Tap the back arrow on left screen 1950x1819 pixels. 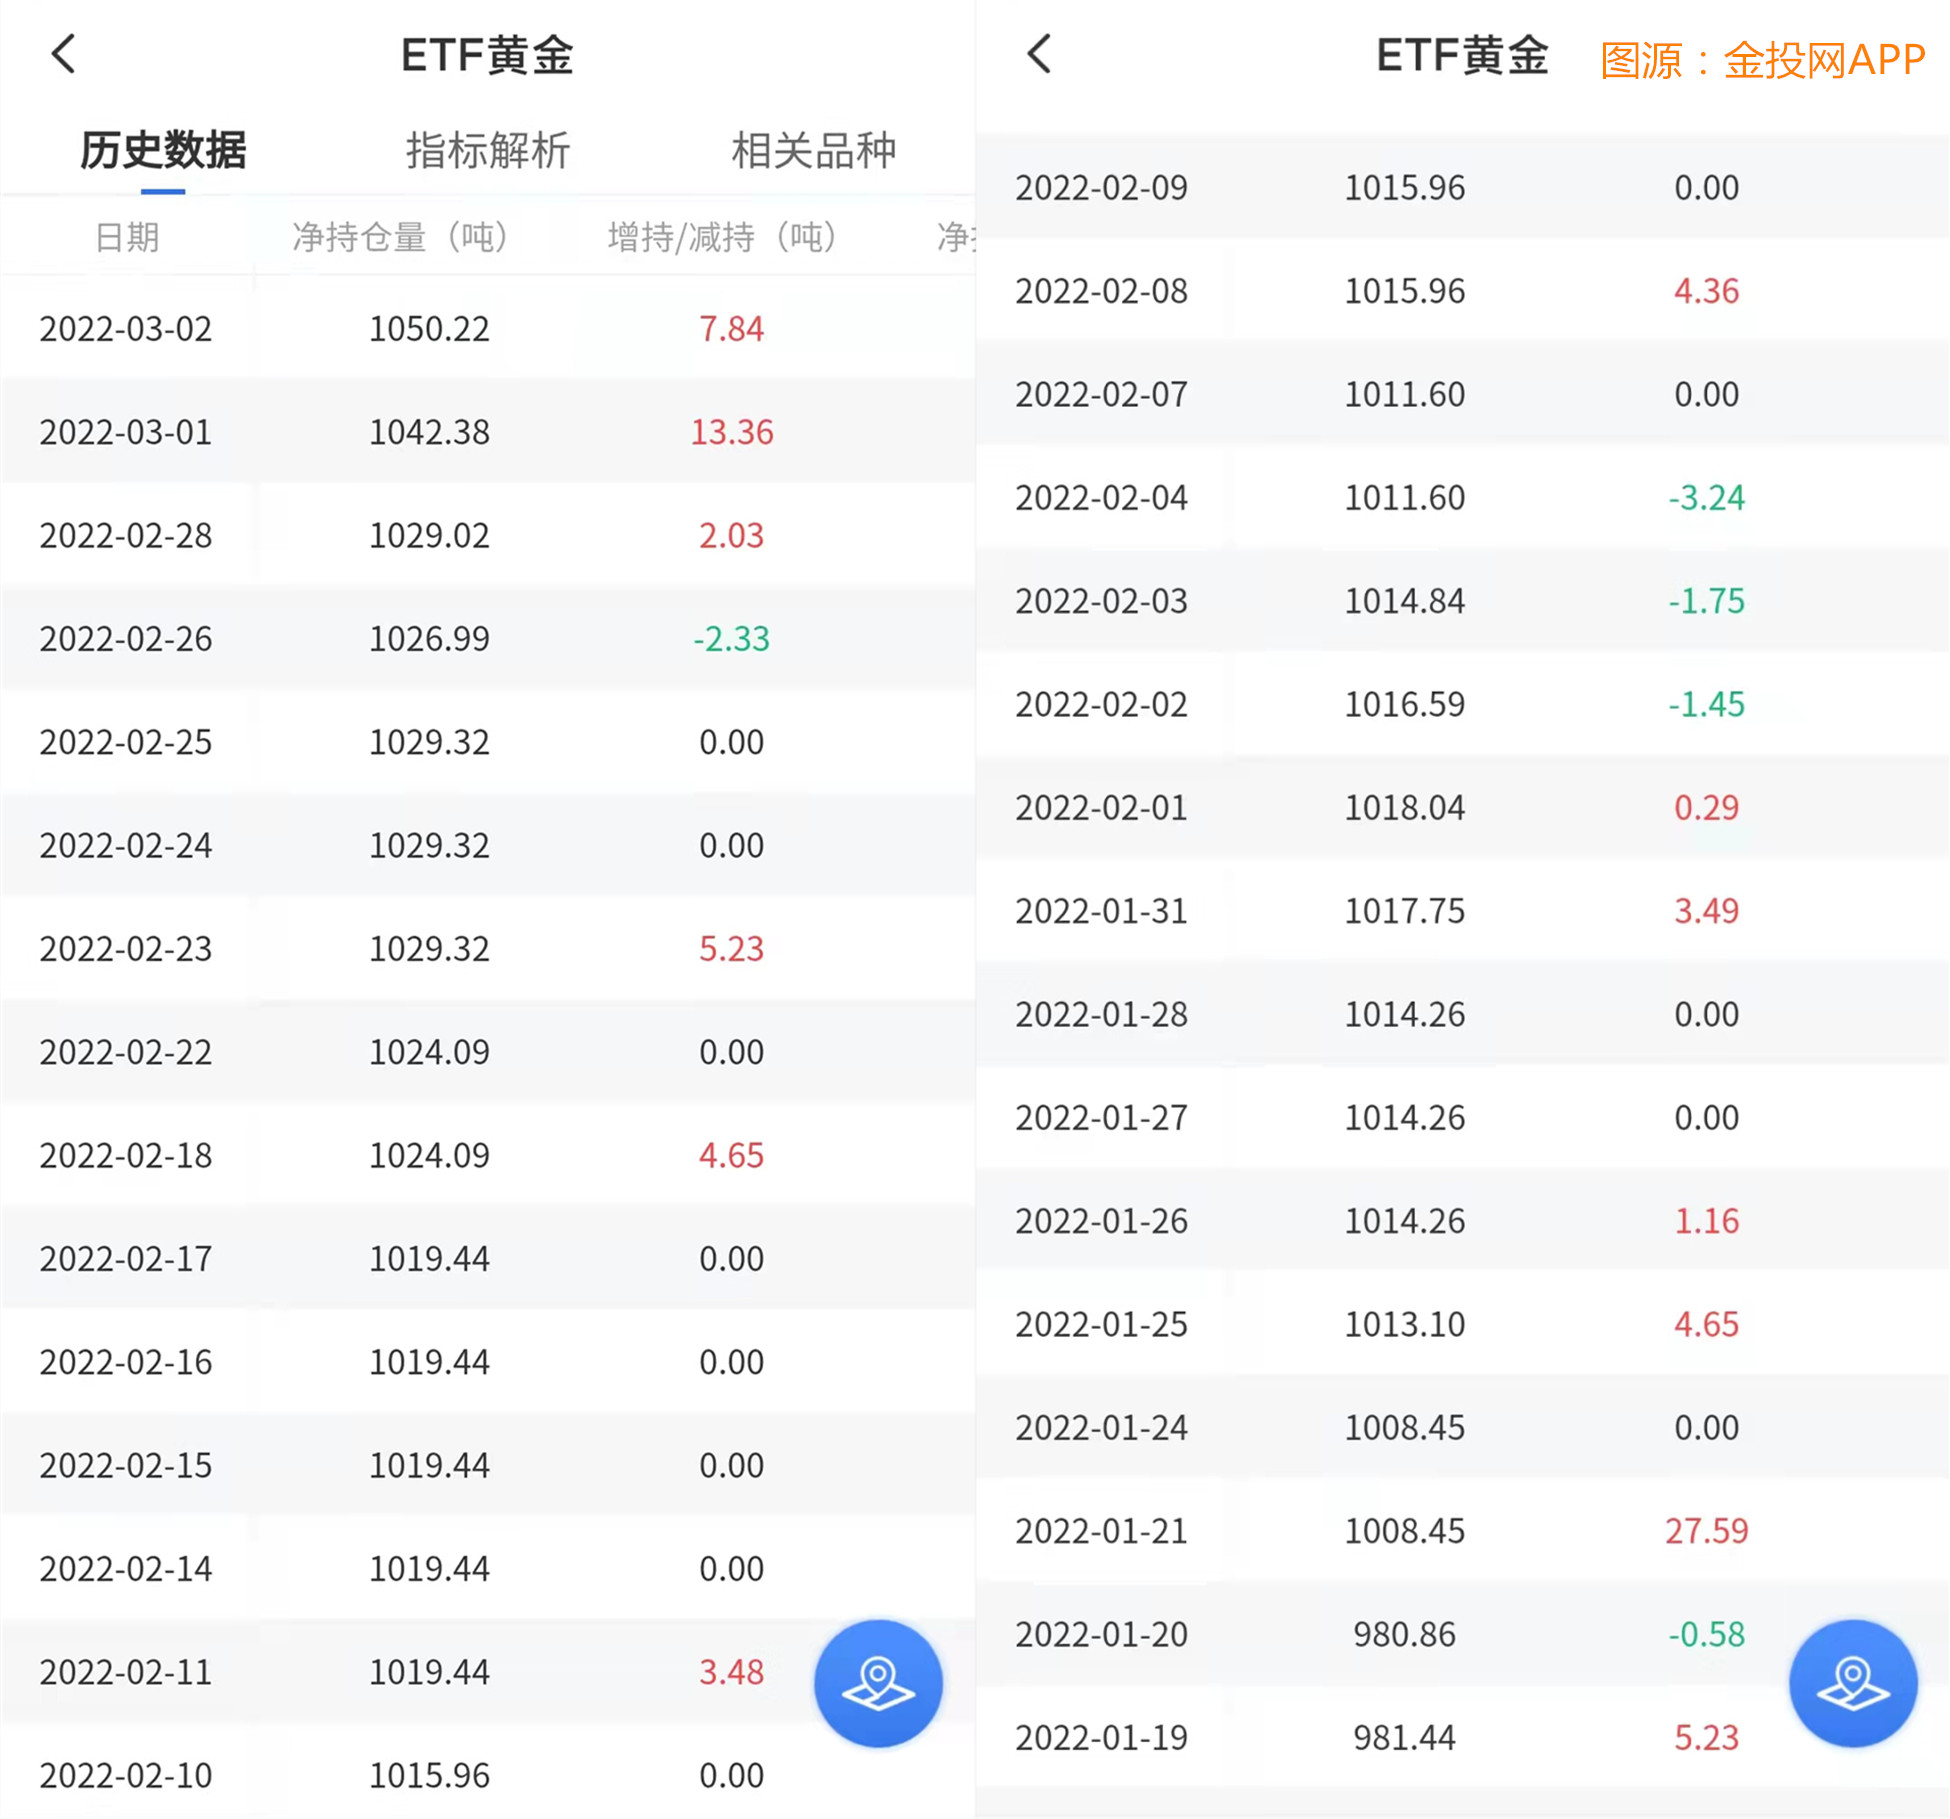pyautogui.click(x=64, y=54)
